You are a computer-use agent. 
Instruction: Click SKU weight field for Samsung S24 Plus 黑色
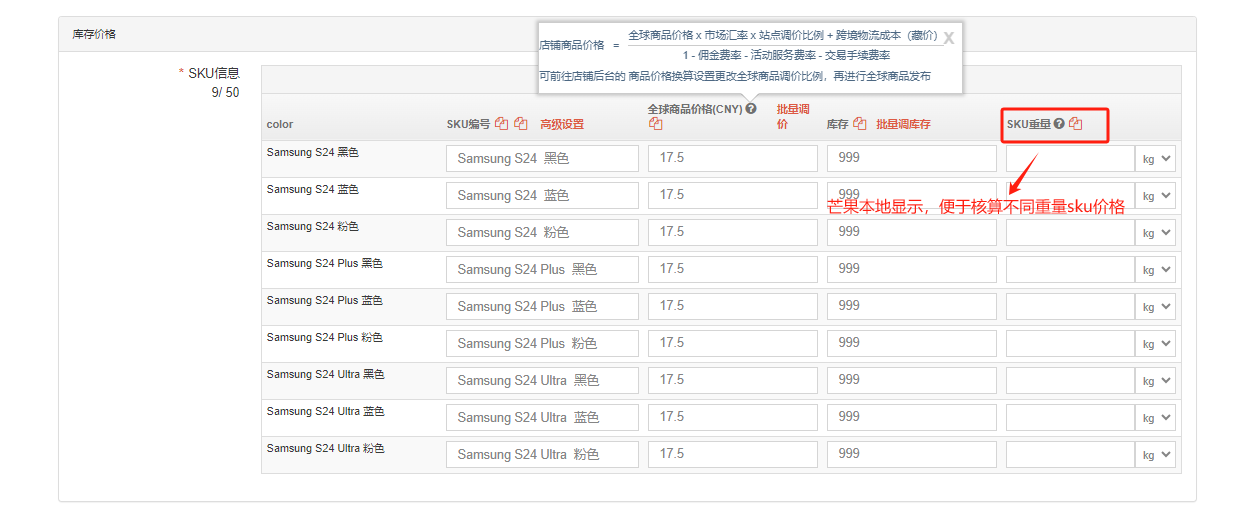coord(1071,270)
